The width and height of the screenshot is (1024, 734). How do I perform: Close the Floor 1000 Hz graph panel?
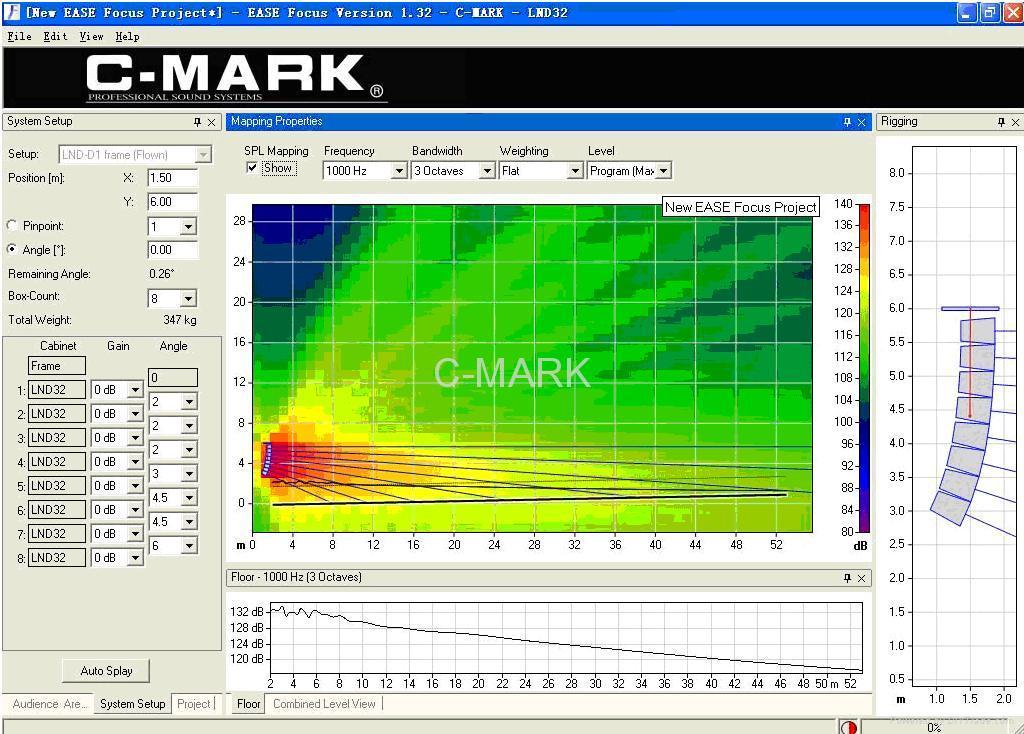pos(861,578)
